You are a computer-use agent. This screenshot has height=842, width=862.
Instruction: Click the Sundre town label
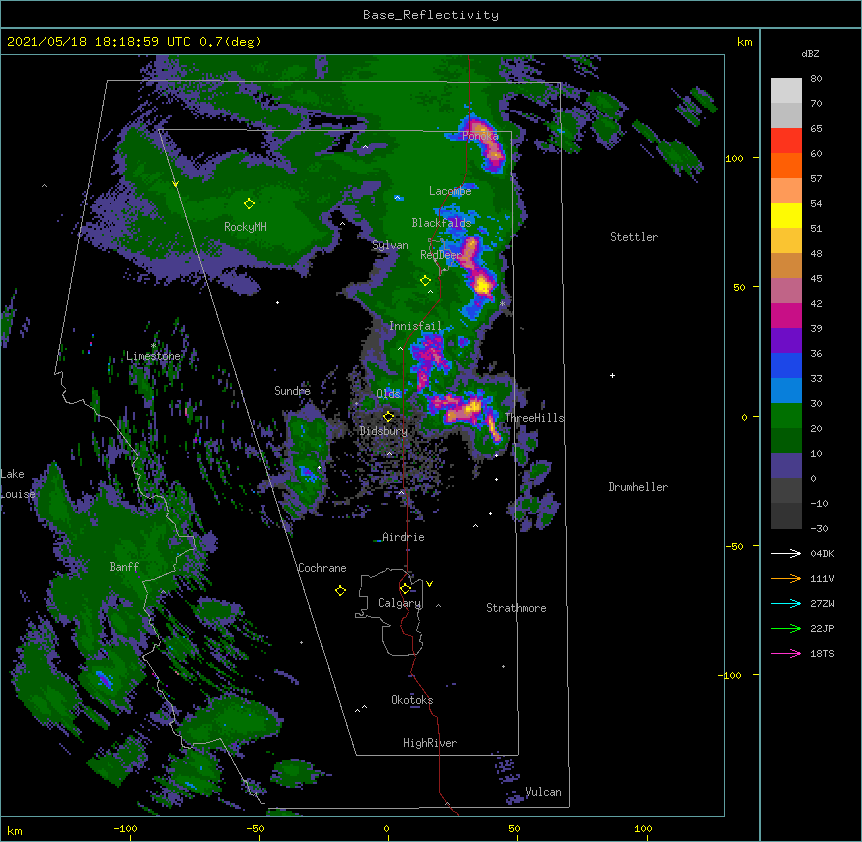292,391
